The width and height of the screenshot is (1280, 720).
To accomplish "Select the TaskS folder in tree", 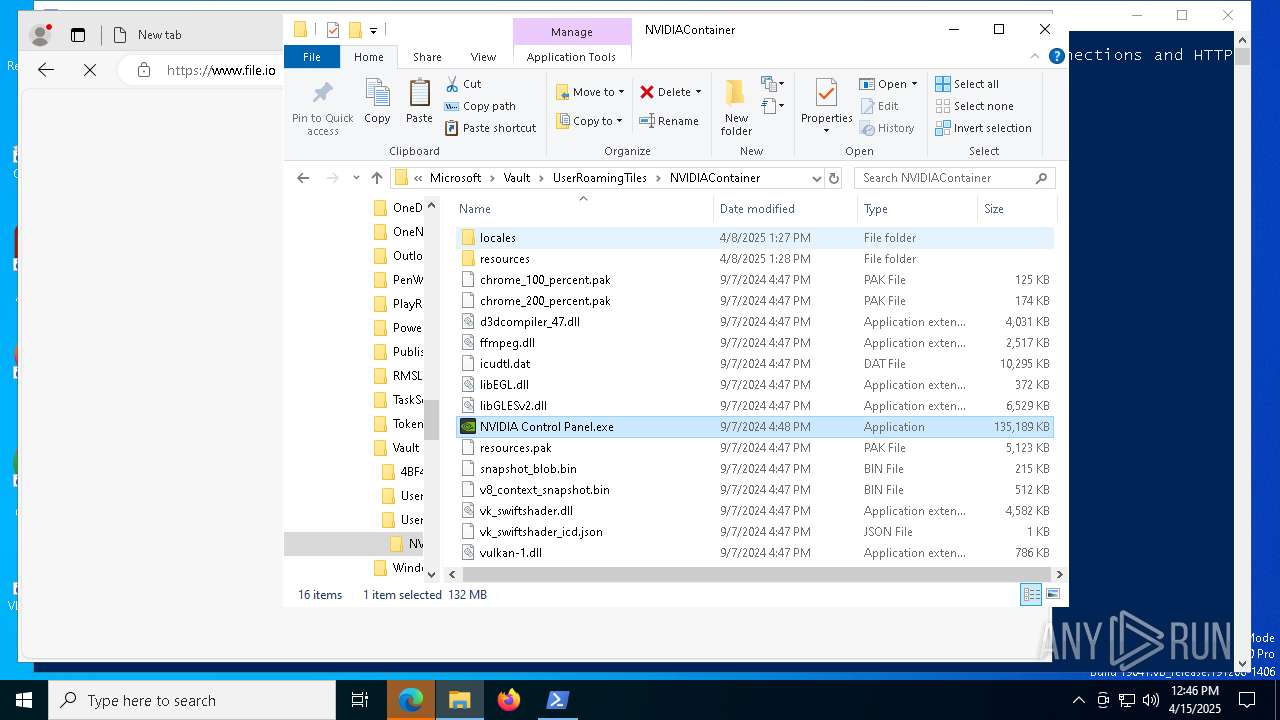I will (x=397, y=400).
